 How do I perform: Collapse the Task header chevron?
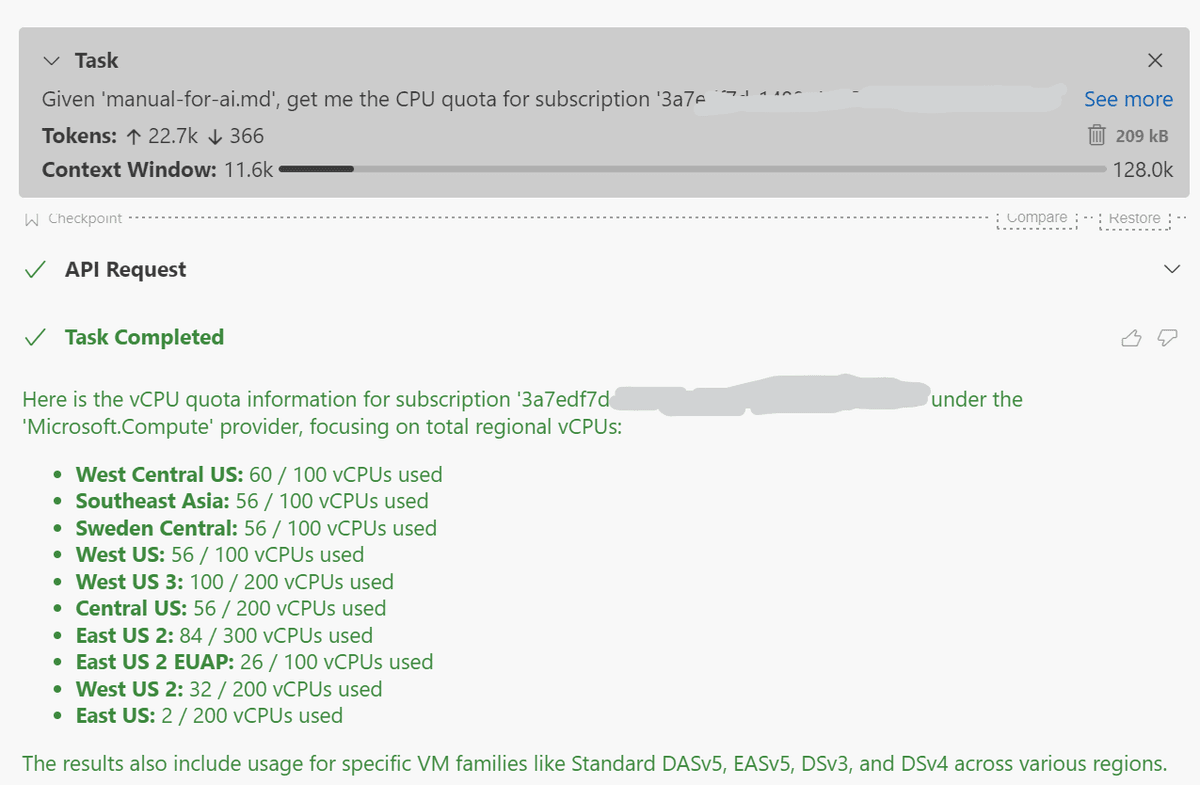click(52, 61)
